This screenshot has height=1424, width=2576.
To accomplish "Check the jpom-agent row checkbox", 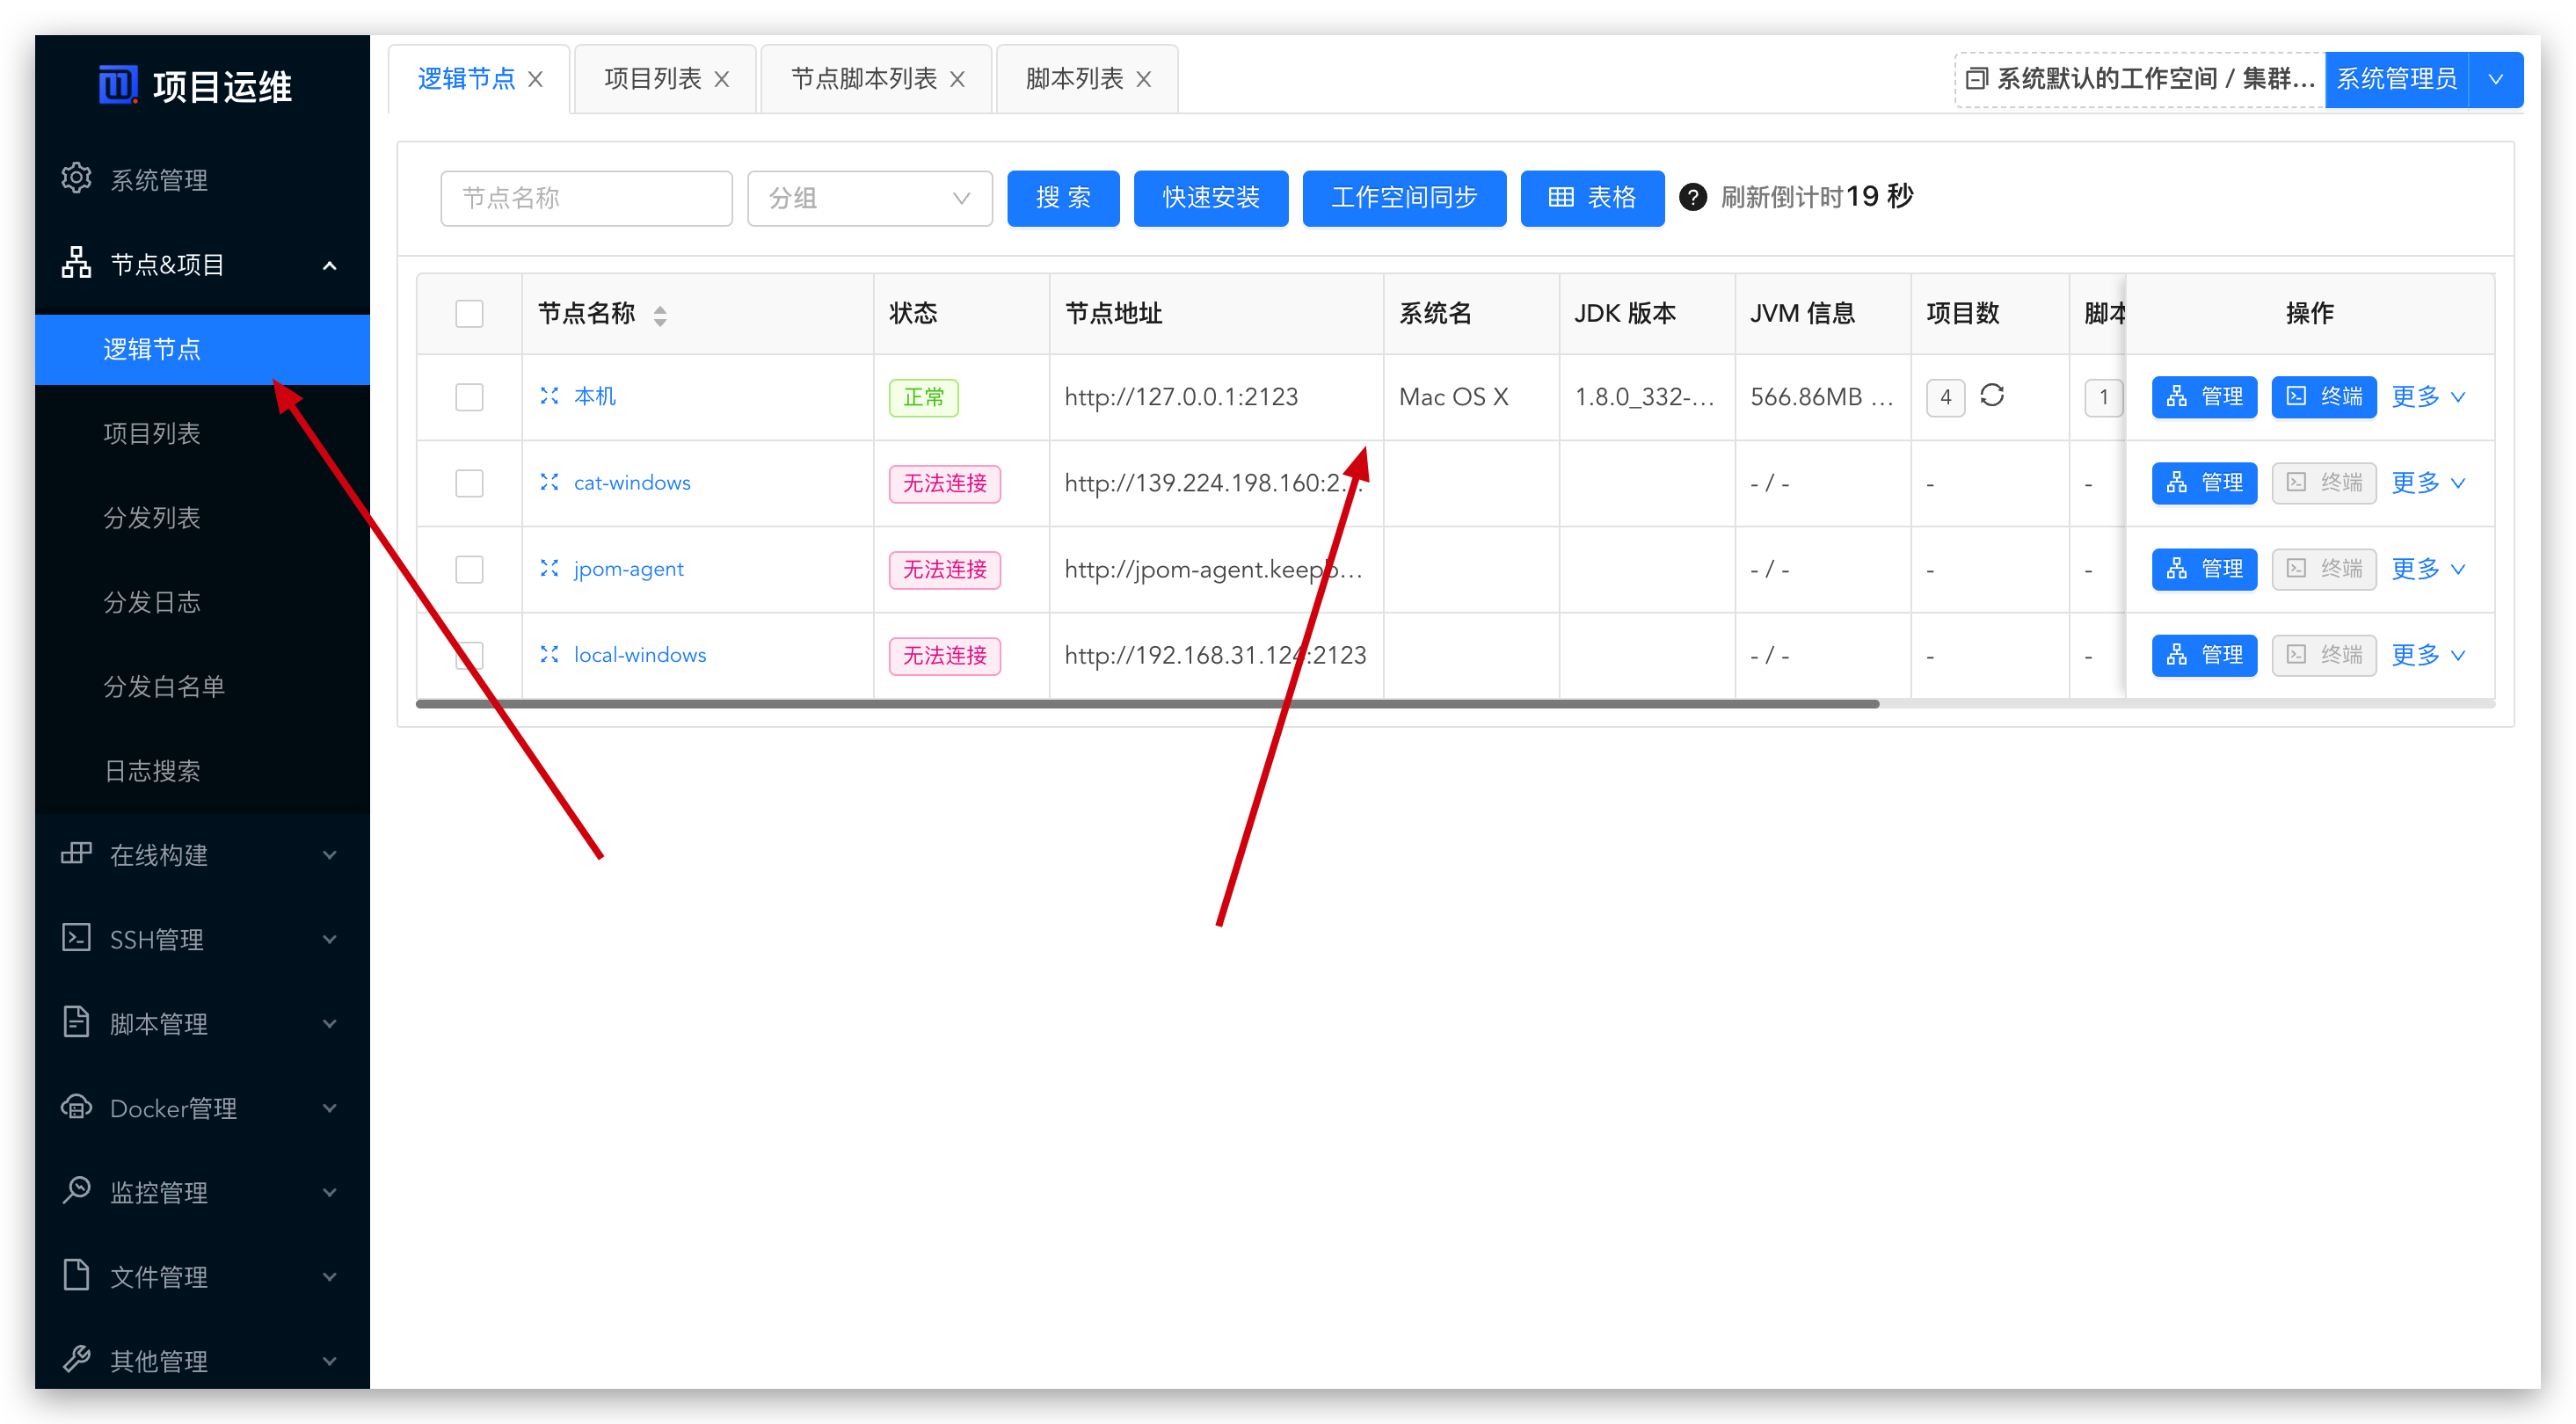I will pyautogui.click(x=469, y=569).
